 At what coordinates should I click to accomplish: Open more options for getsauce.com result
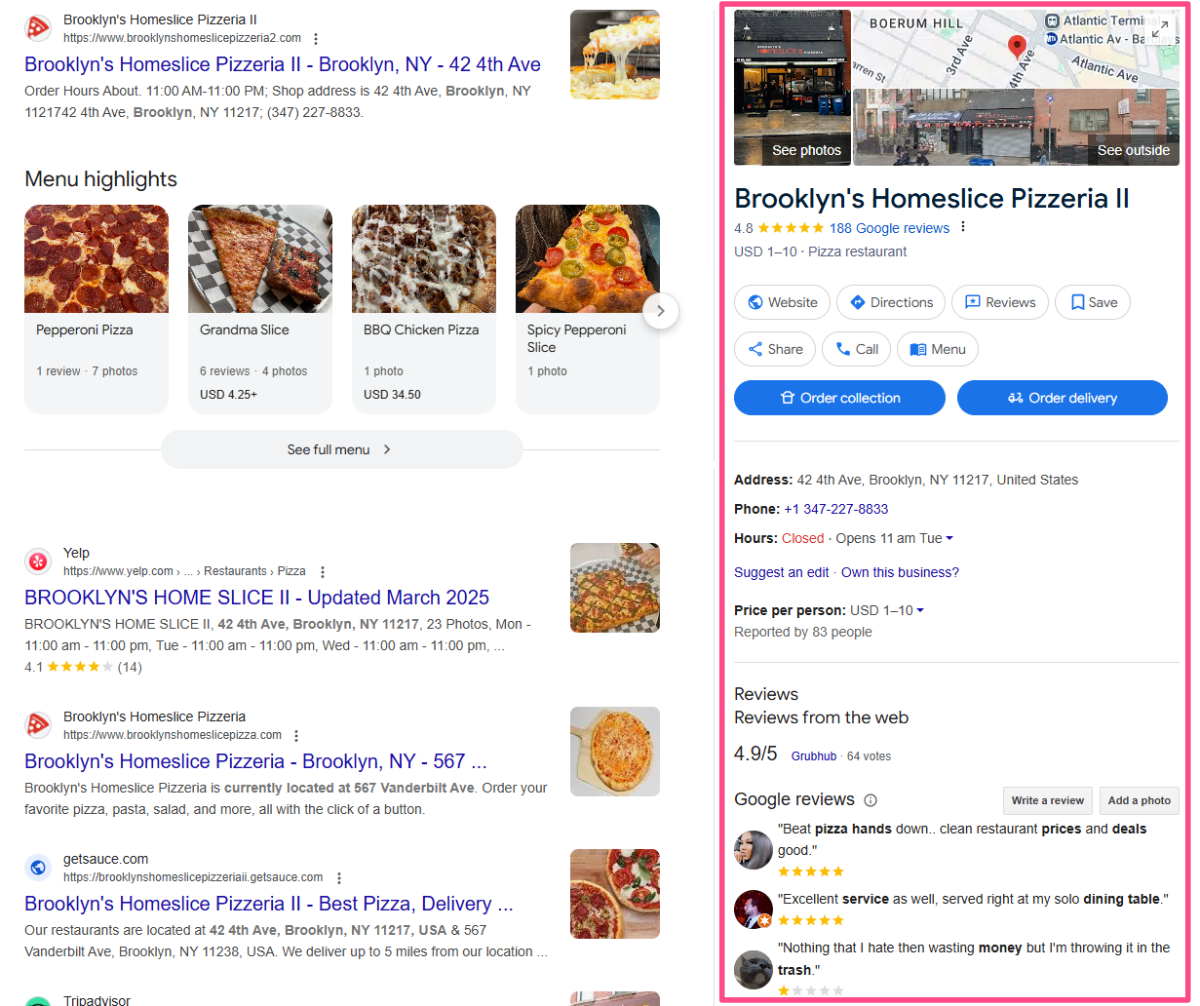pos(339,878)
